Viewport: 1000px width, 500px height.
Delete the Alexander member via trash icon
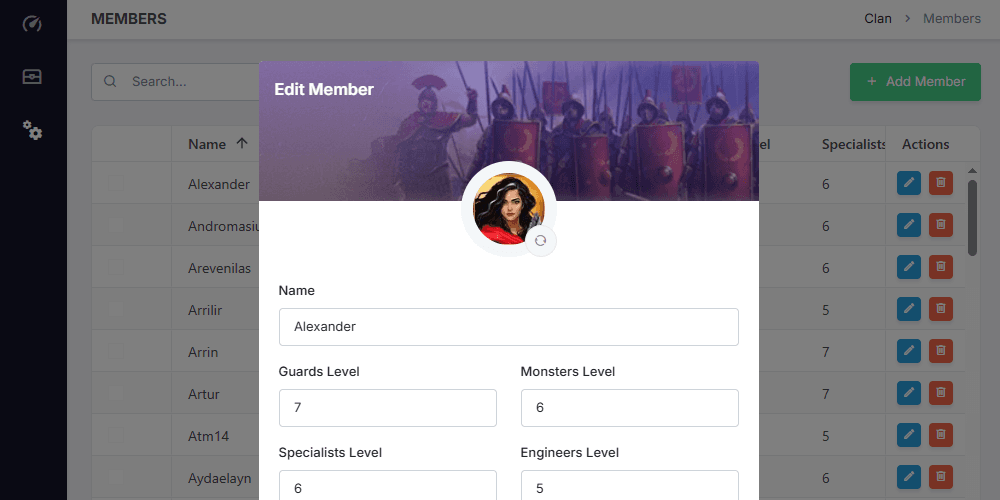pos(940,184)
